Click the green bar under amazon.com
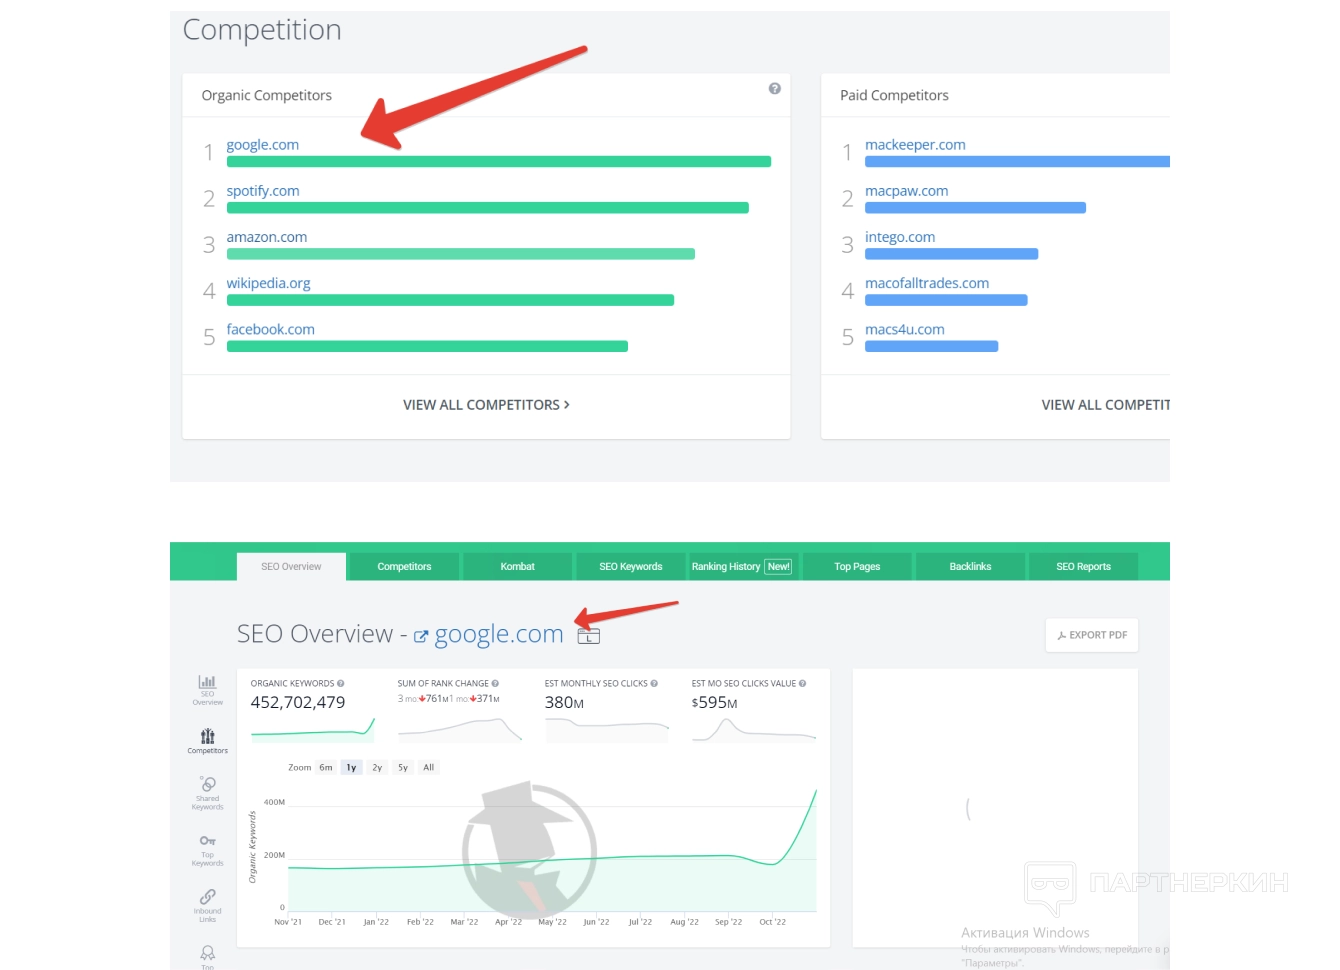This screenshot has height=970, width=1340. point(461,254)
